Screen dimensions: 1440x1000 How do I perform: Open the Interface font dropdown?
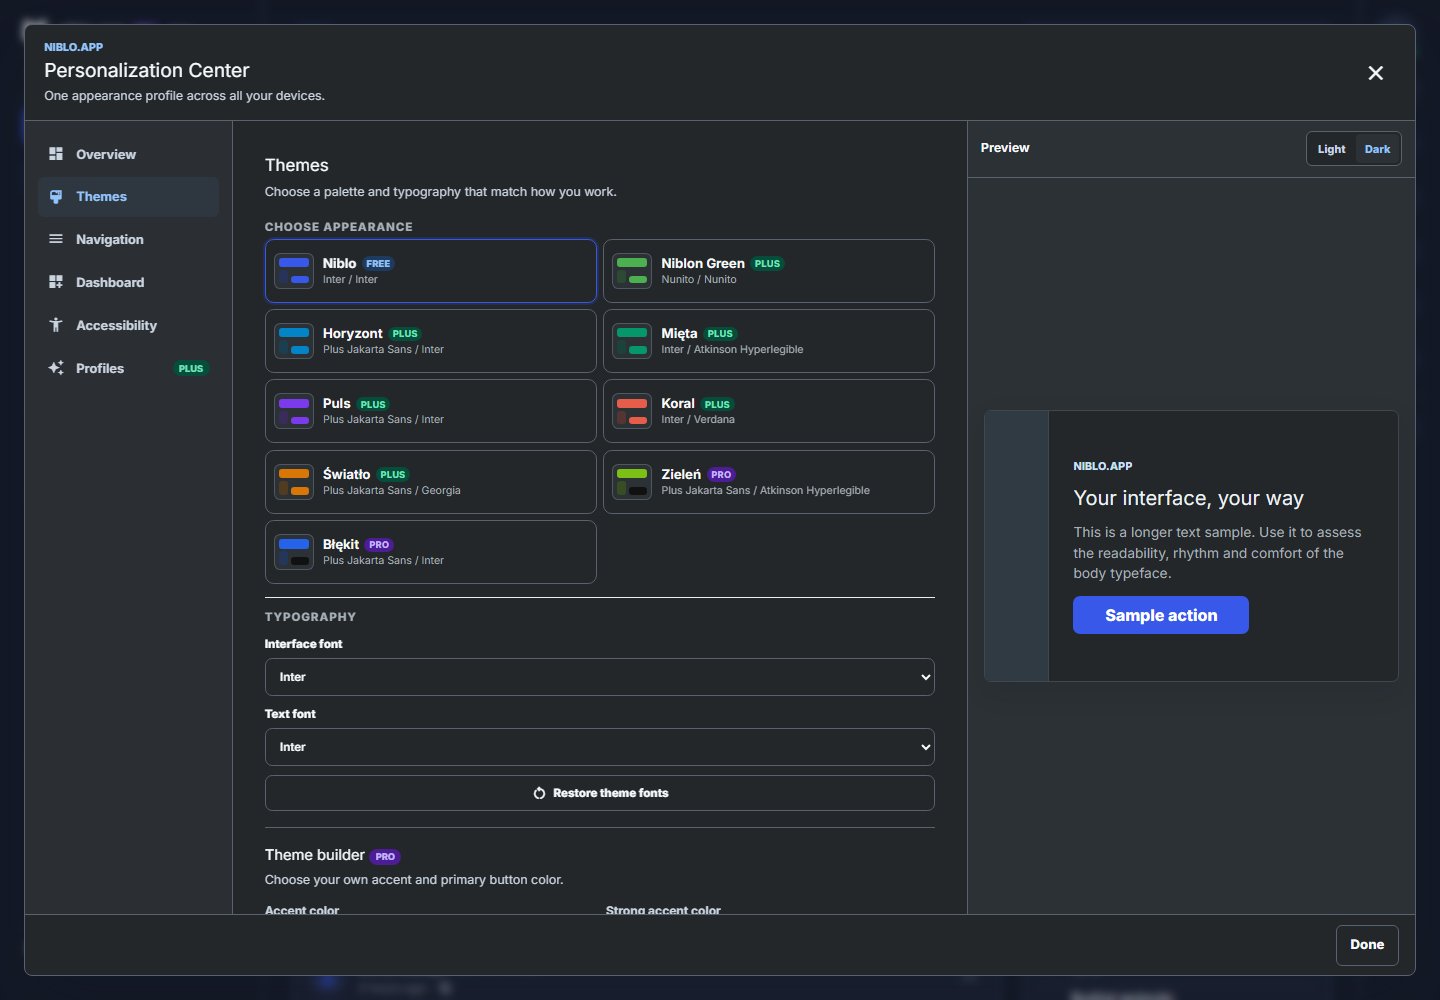pyautogui.click(x=600, y=677)
